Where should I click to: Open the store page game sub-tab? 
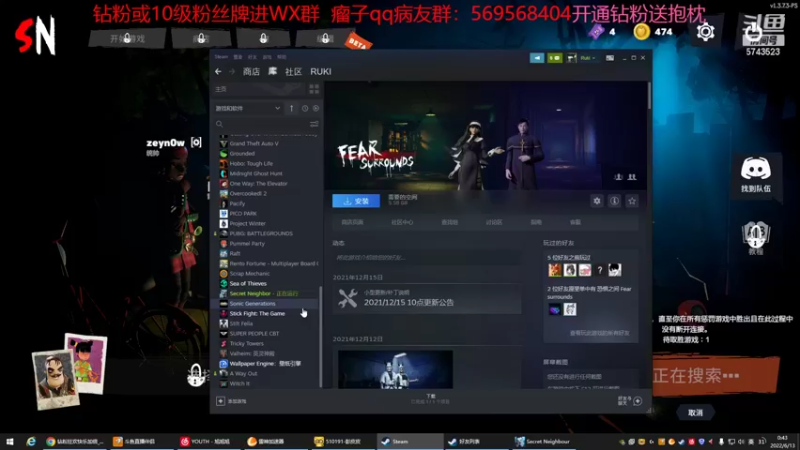[x=353, y=222]
